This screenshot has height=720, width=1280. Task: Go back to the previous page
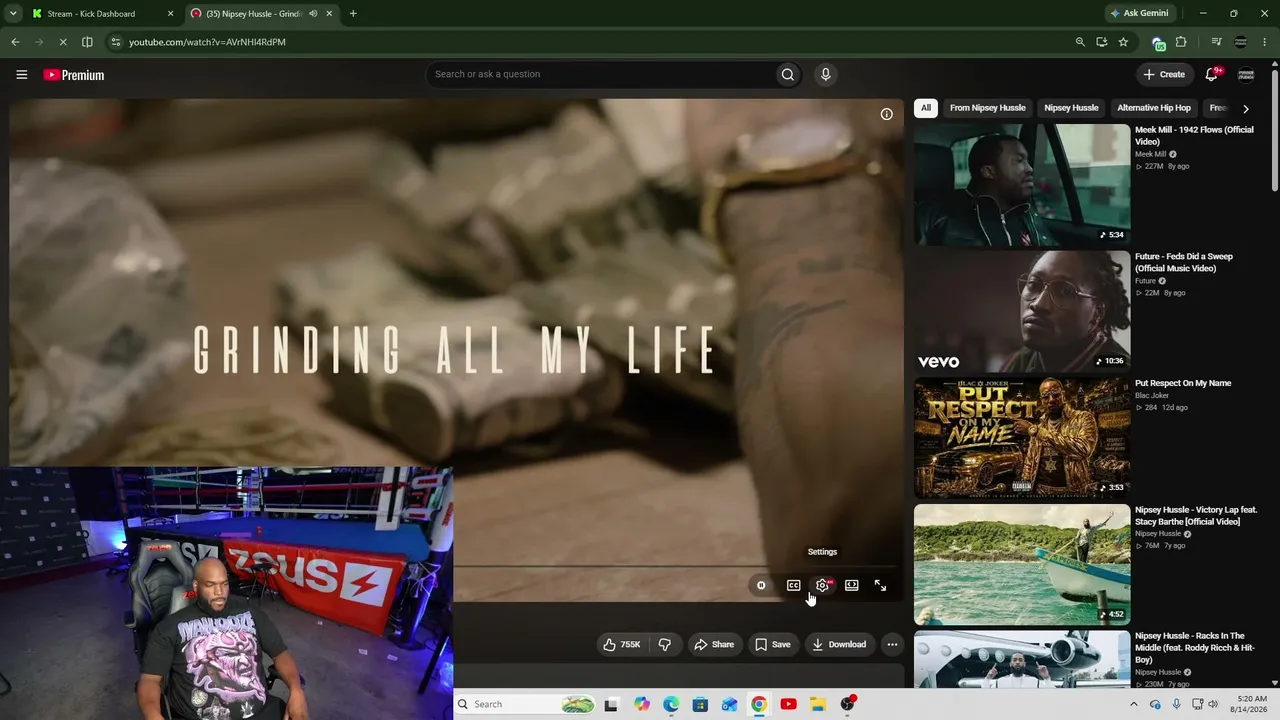click(15, 42)
